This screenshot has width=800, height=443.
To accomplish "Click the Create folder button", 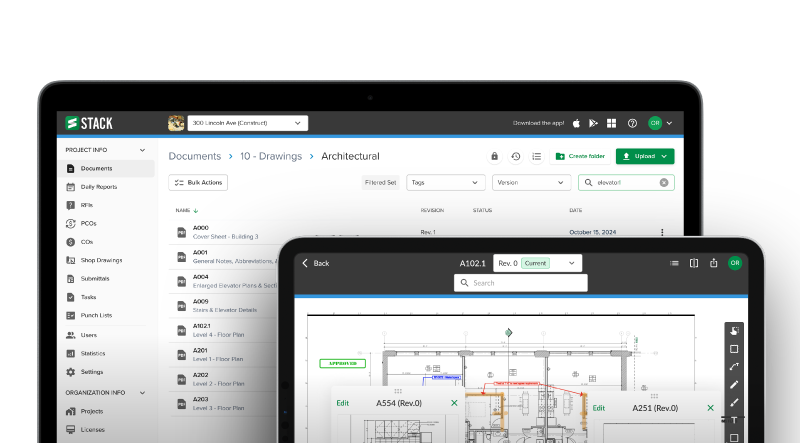I will [580, 156].
